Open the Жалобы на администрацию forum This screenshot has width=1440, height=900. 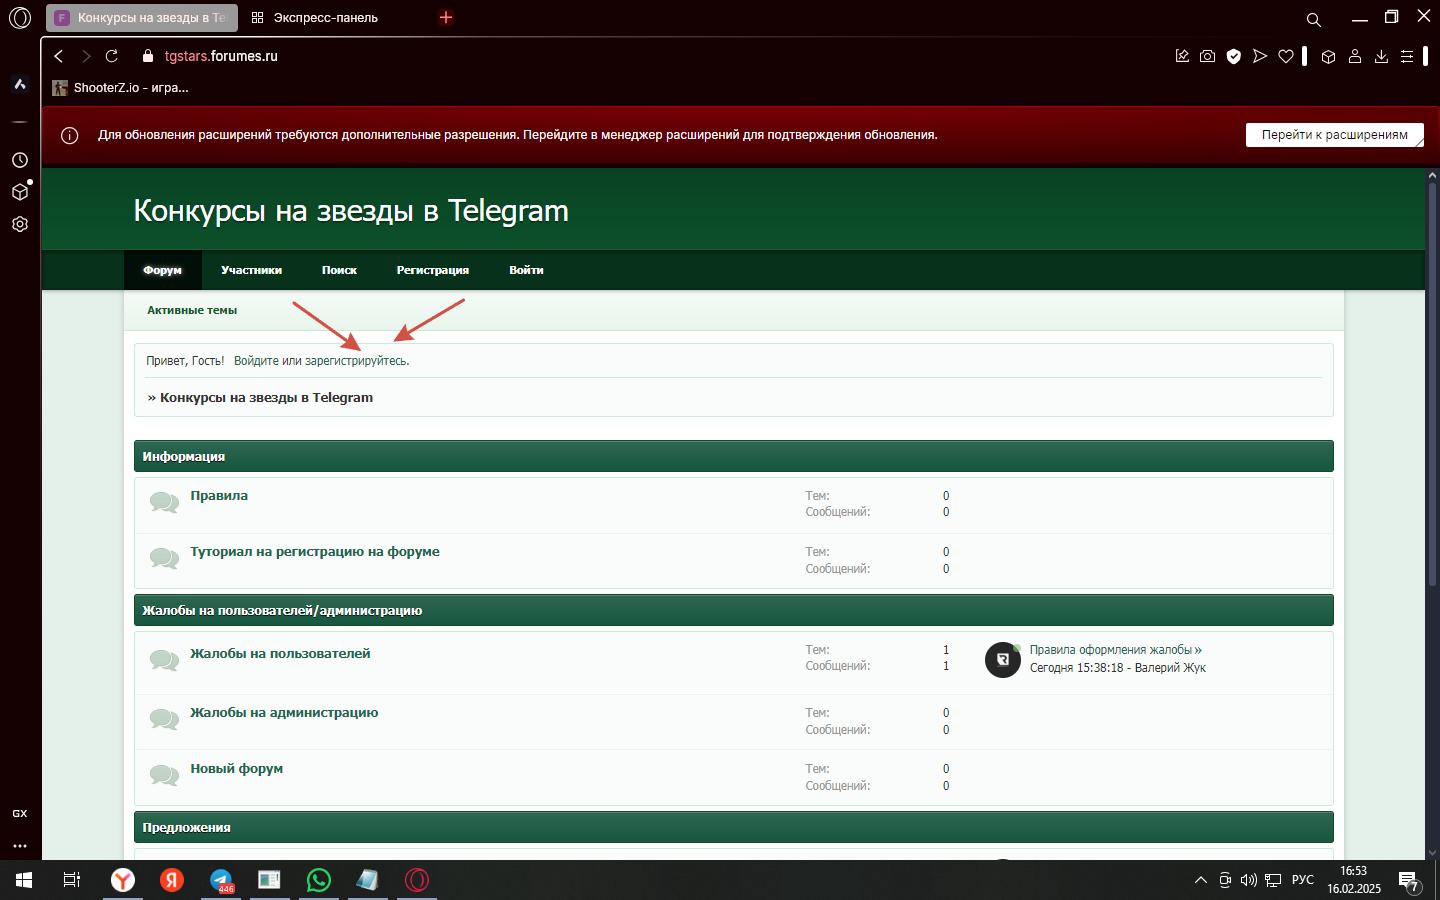pyautogui.click(x=284, y=713)
